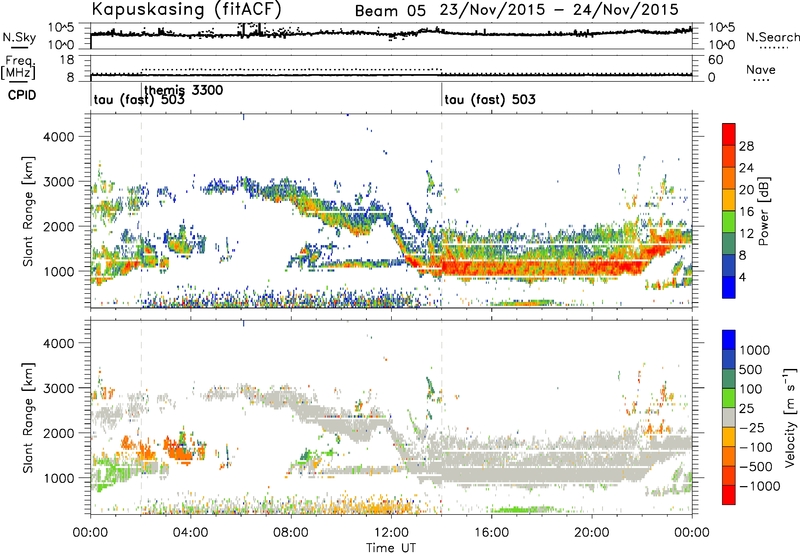This screenshot has width=800, height=554.
Task: Click the '20:00' time axis label
Action: pyautogui.click(x=592, y=533)
